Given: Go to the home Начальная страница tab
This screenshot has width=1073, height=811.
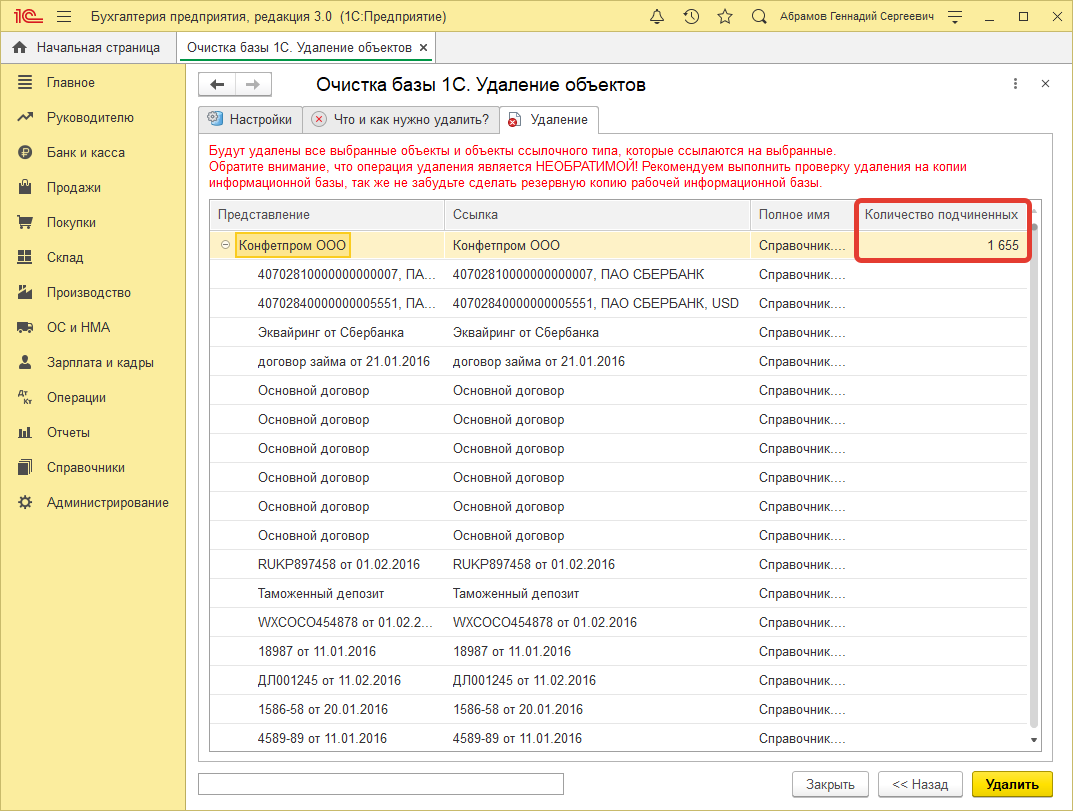Looking at the screenshot, I should (87, 47).
